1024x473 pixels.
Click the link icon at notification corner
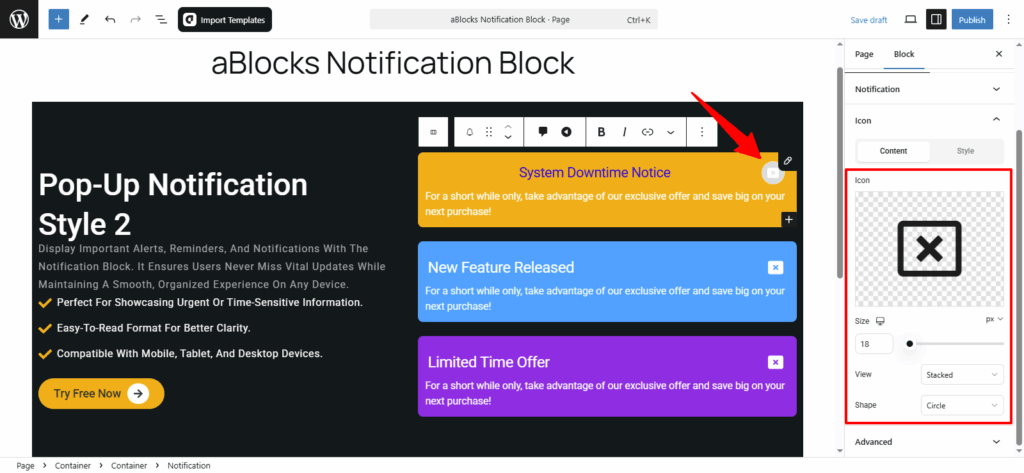[x=788, y=161]
